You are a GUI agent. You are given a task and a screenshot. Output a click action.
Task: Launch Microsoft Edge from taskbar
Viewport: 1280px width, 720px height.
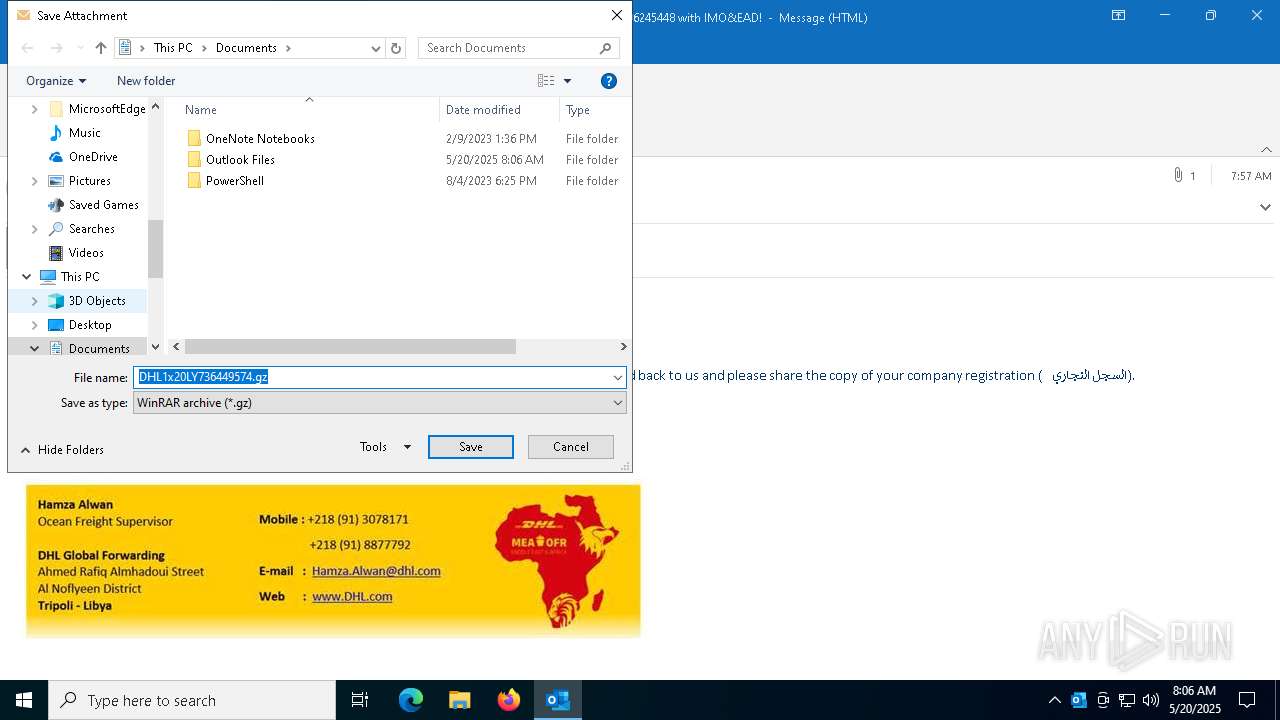pyautogui.click(x=411, y=700)
